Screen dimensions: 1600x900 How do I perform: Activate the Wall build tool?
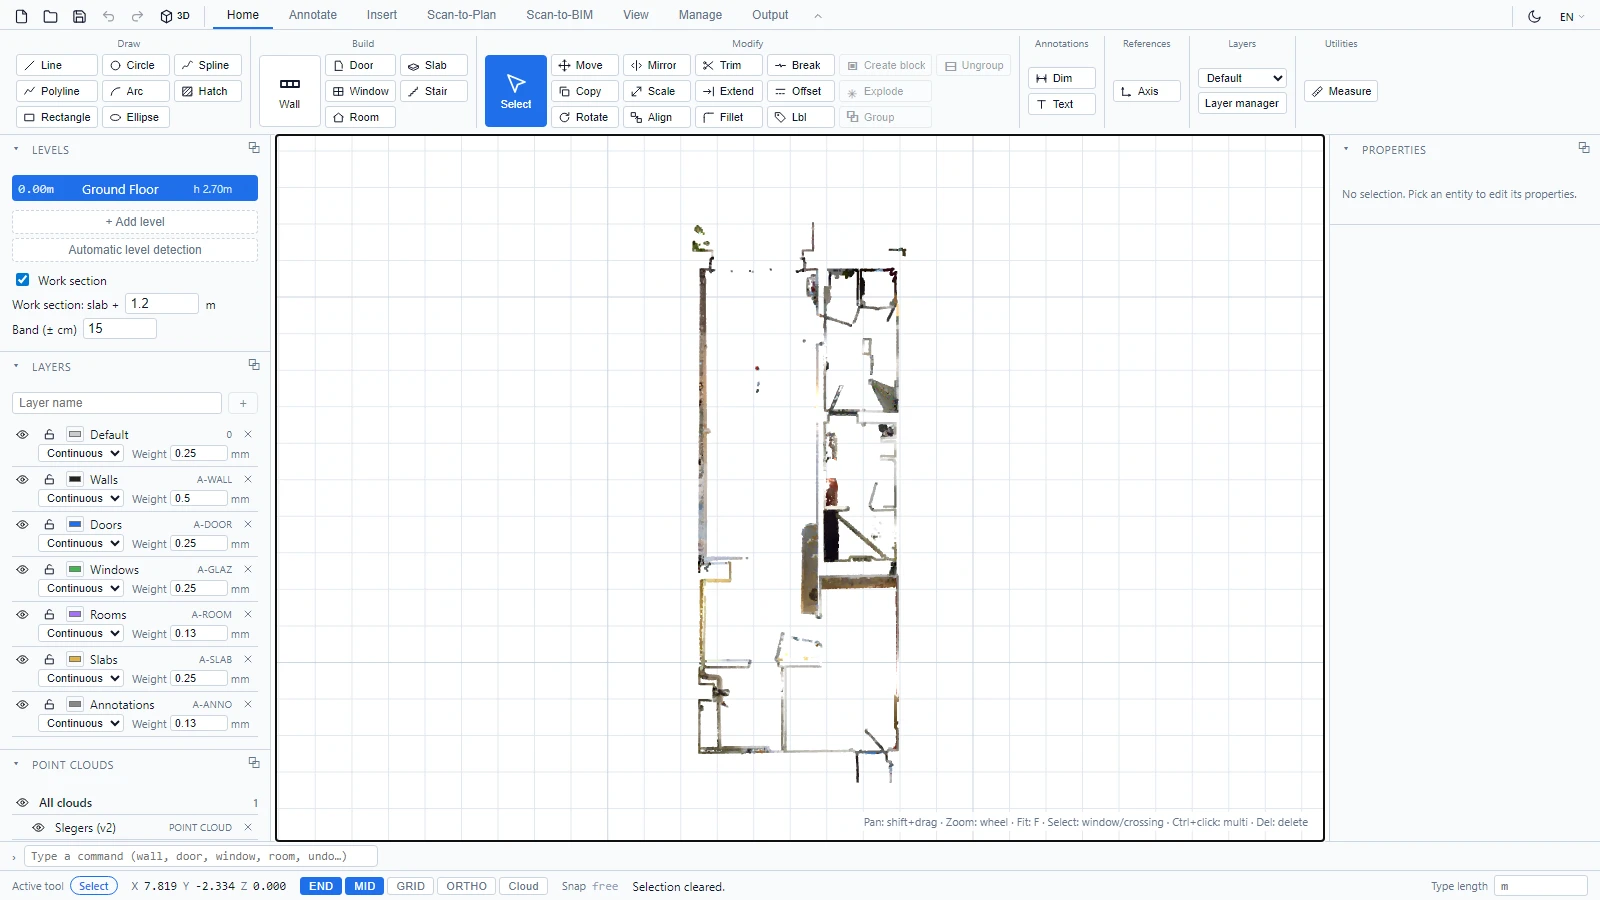(290, 91)
